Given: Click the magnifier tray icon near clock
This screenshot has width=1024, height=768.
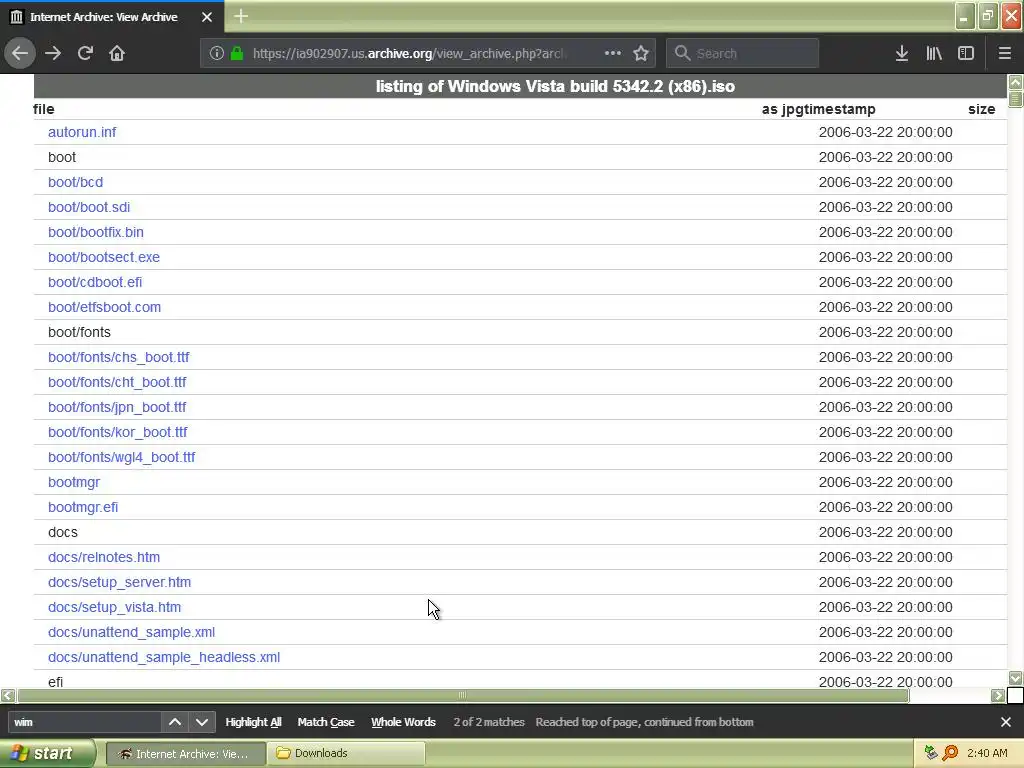Looking at the screenshot, I should pyautogui.click(x=950, y=753).
